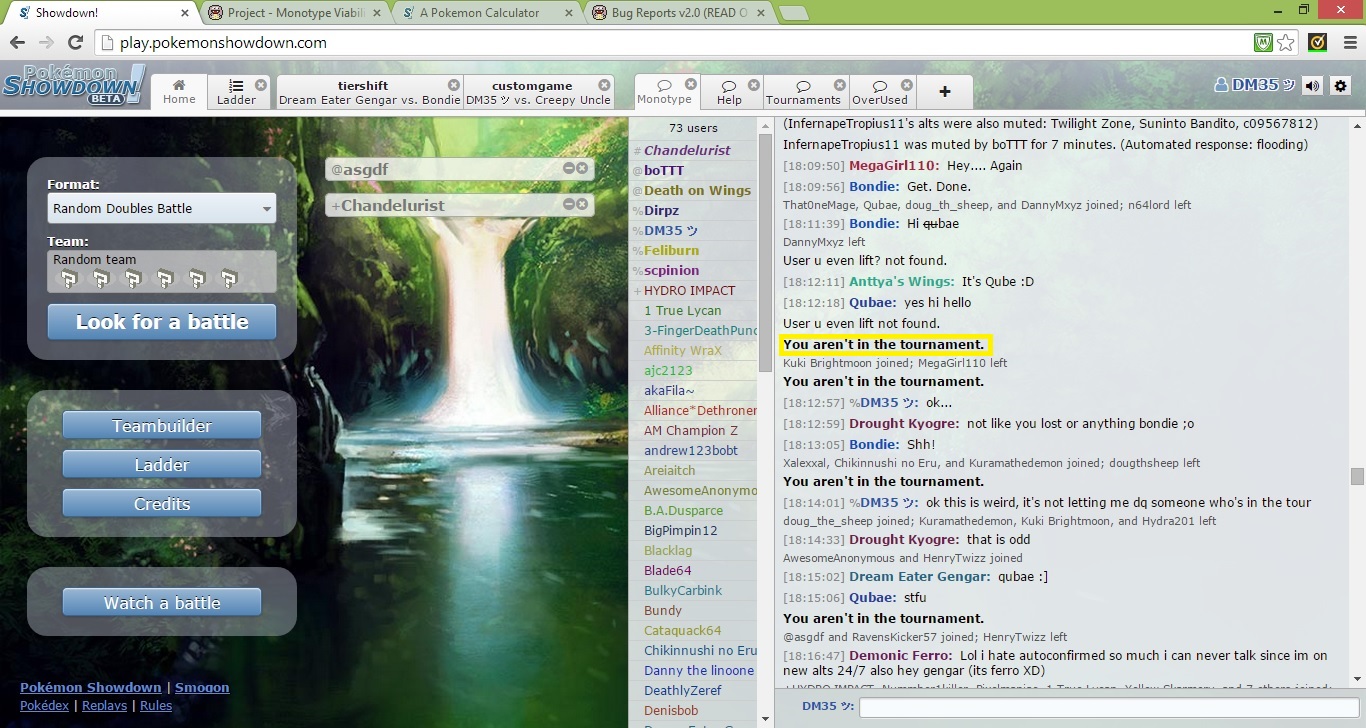Click the Pokémon Showdown logo
The height and width of the screenshot is (728, 1366).
74,86
